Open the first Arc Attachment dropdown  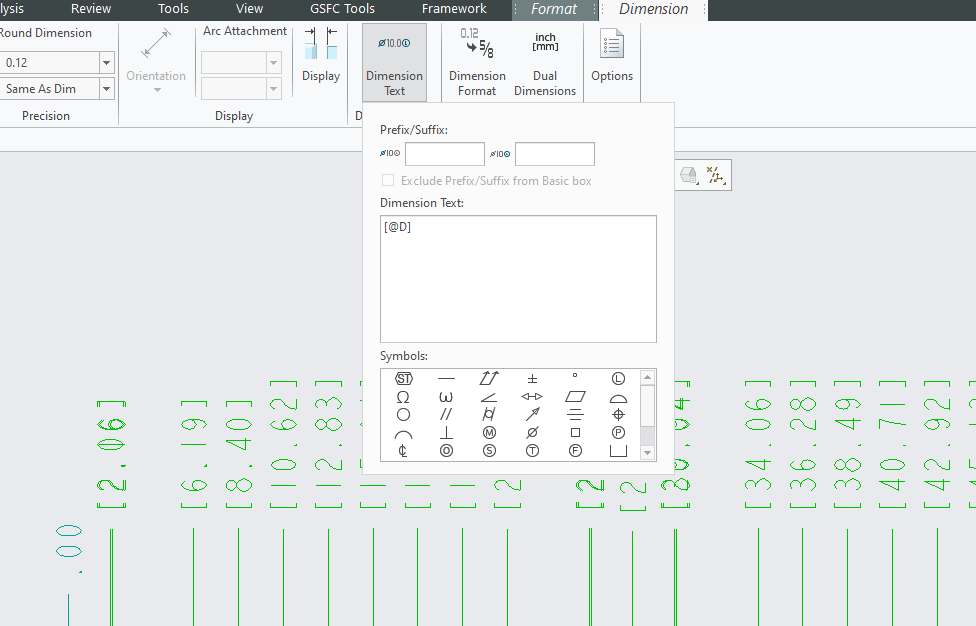point(273,62)
